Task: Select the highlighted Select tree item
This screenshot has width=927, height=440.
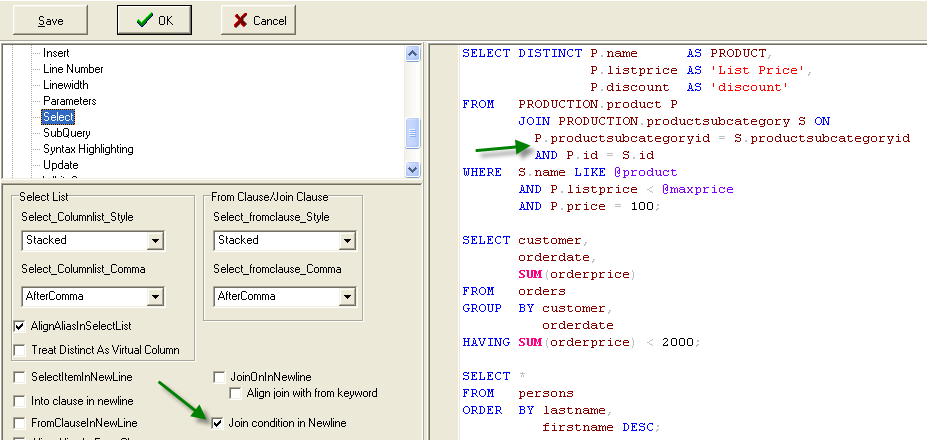Action: 58,117
